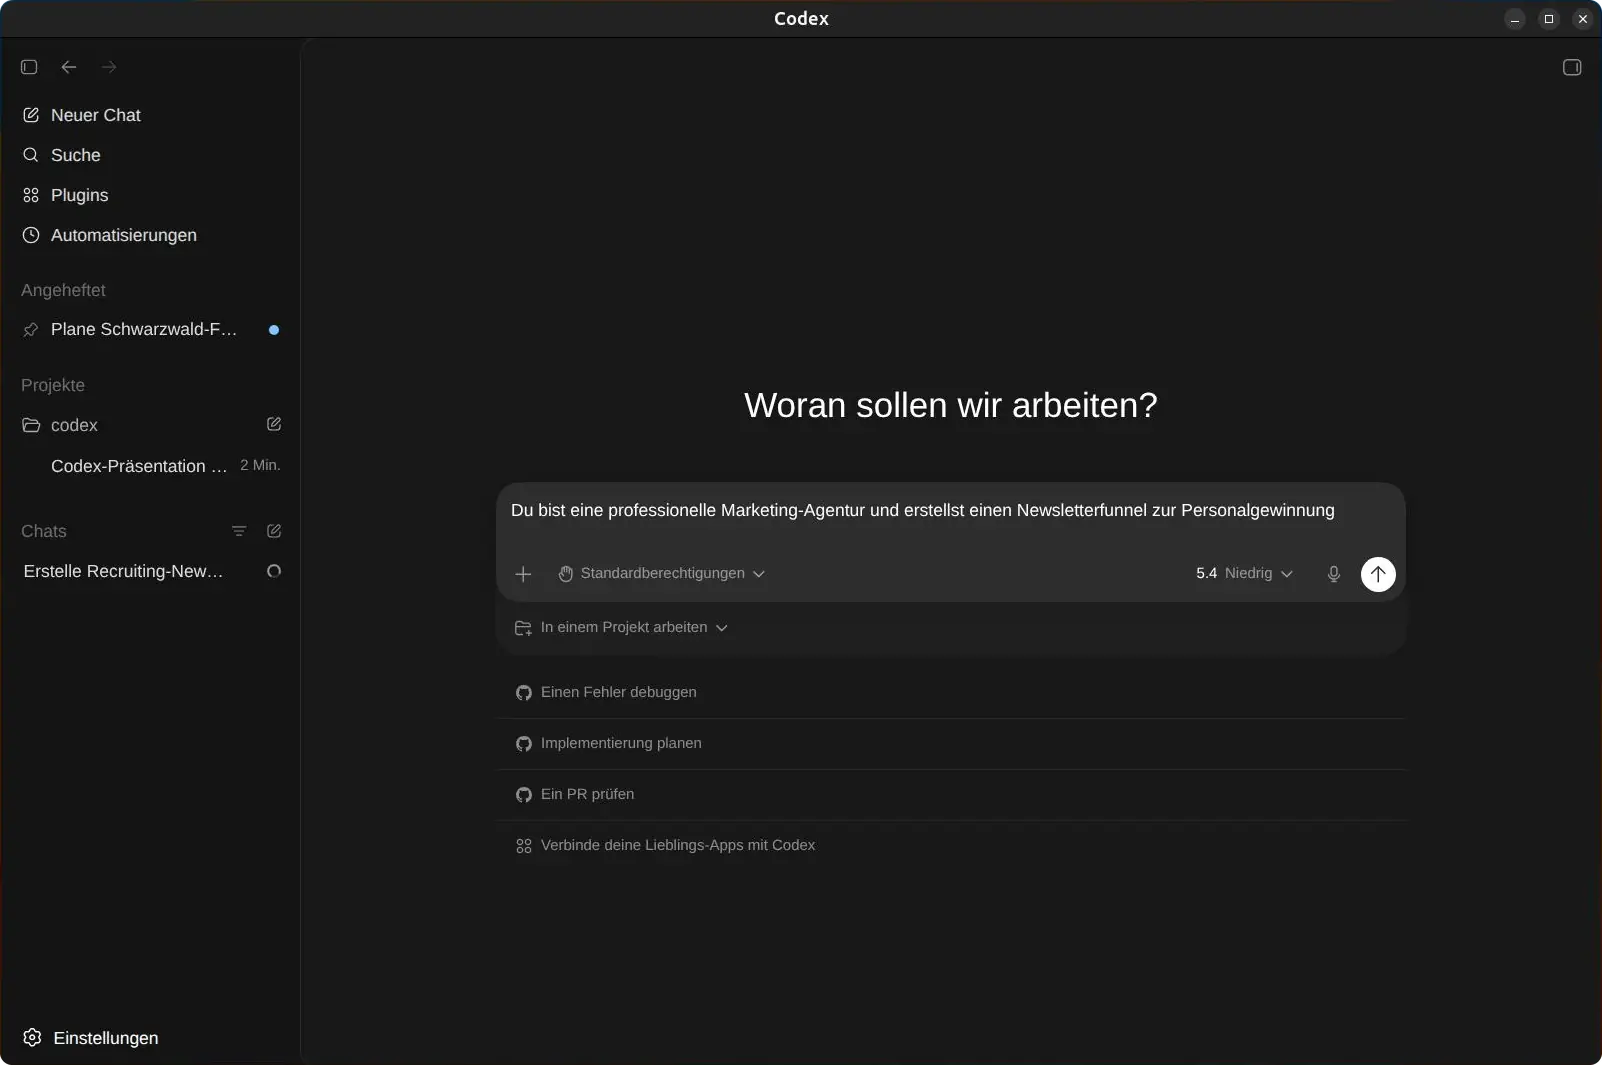
Task: Click the project folder-plus icon
Action: click(523, 627)
